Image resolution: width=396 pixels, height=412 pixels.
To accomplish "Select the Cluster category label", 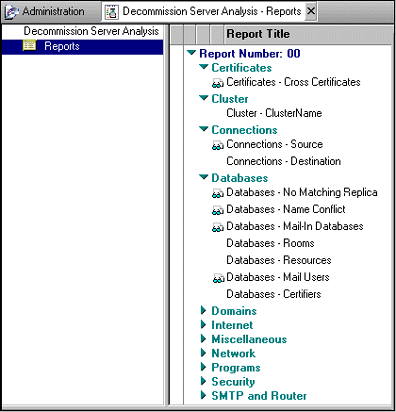I will [x=230, y=99].
